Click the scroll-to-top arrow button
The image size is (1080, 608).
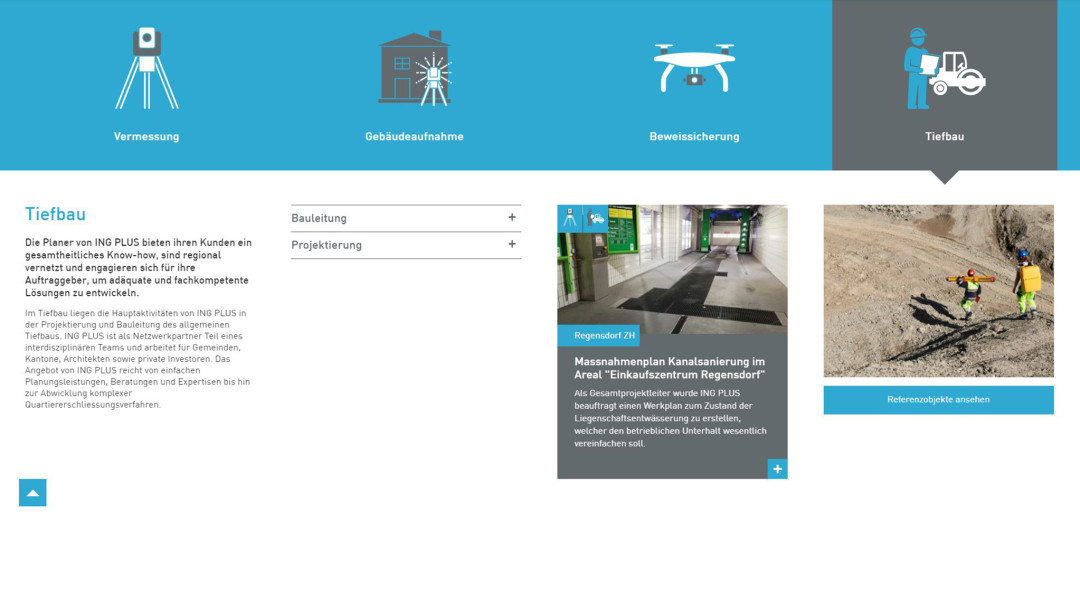click(32, 493)
